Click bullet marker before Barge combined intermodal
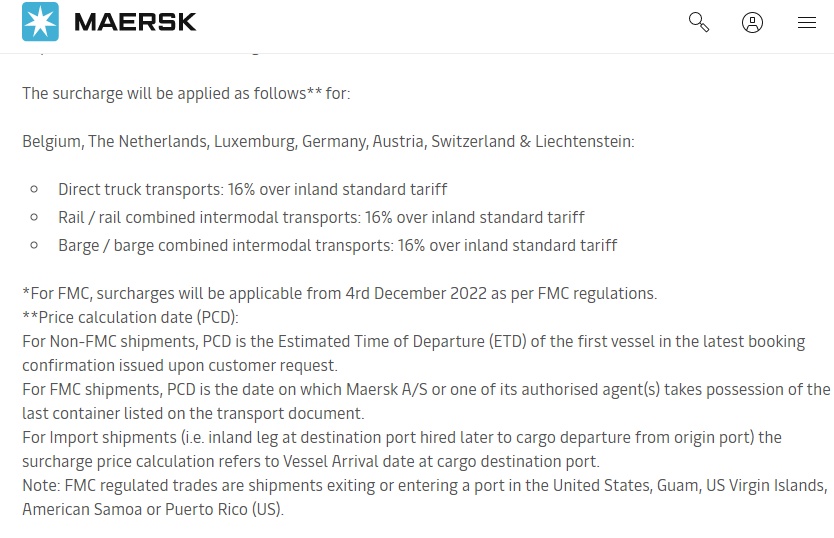 pos(35,245)
